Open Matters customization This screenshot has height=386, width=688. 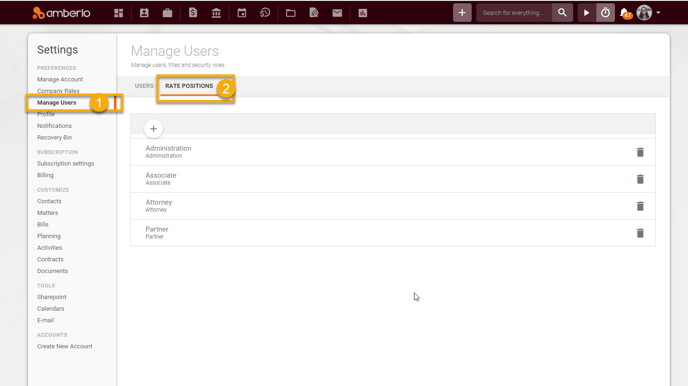pos(47,213)
